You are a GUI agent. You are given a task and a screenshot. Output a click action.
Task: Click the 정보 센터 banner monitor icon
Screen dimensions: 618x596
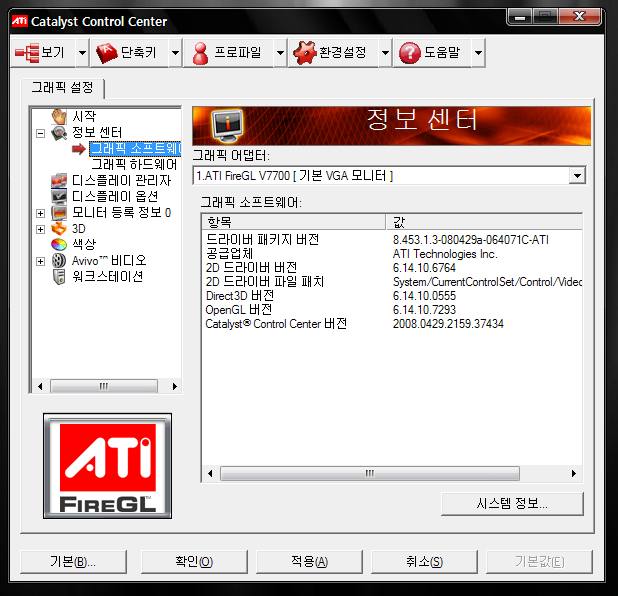click(227, 126)
